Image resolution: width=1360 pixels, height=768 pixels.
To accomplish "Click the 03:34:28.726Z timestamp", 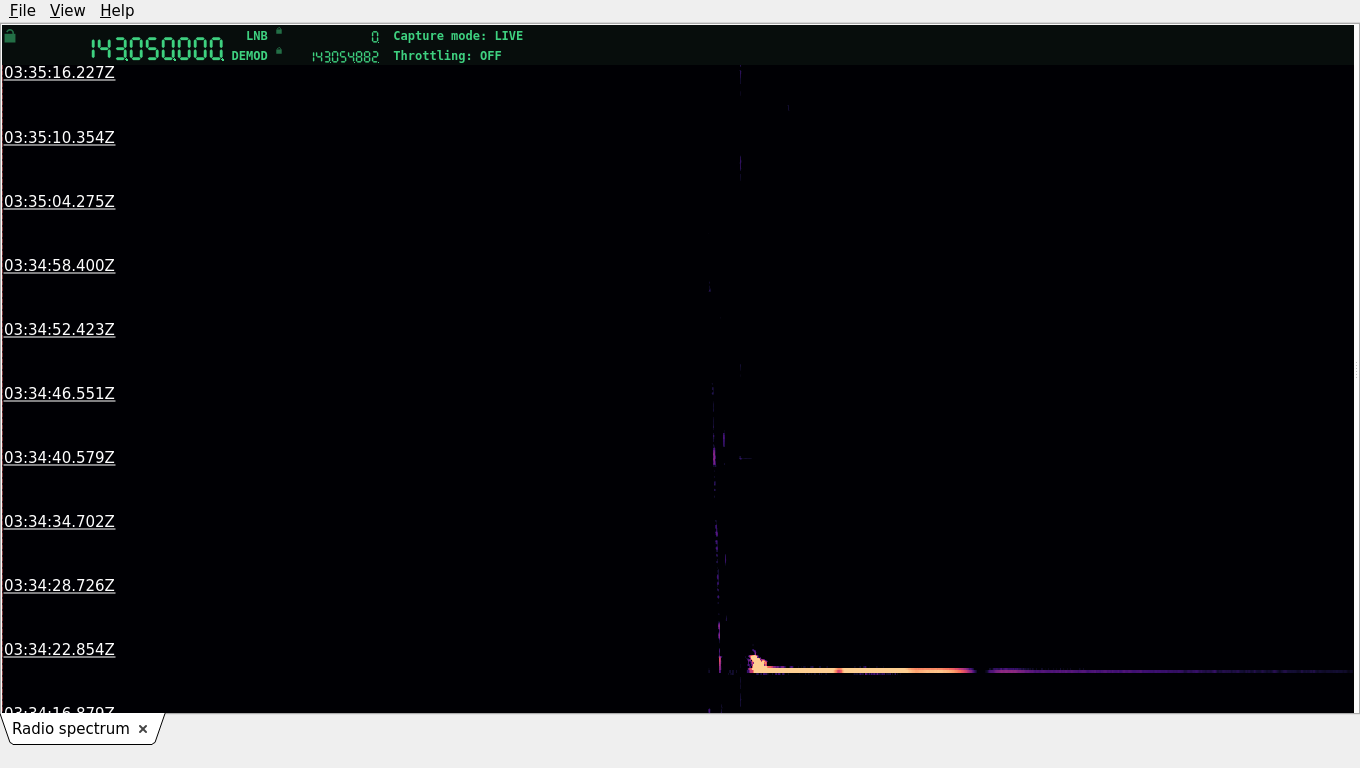I will pyautogui.click(x=59, y=585).
